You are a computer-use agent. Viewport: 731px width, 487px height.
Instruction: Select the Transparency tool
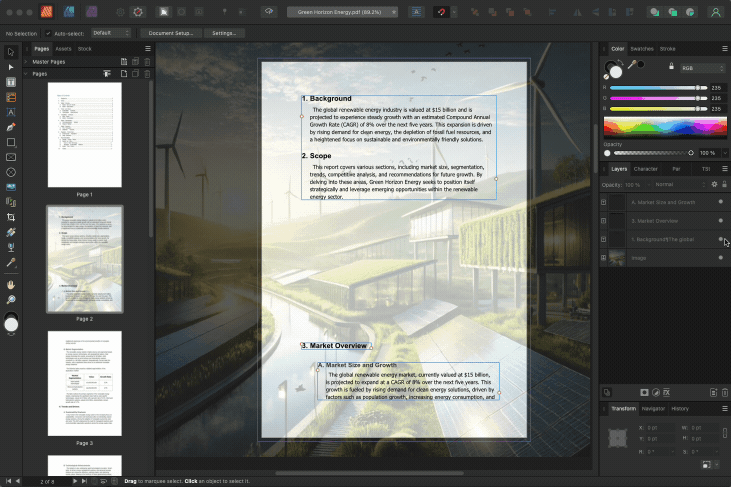(11, 247)
